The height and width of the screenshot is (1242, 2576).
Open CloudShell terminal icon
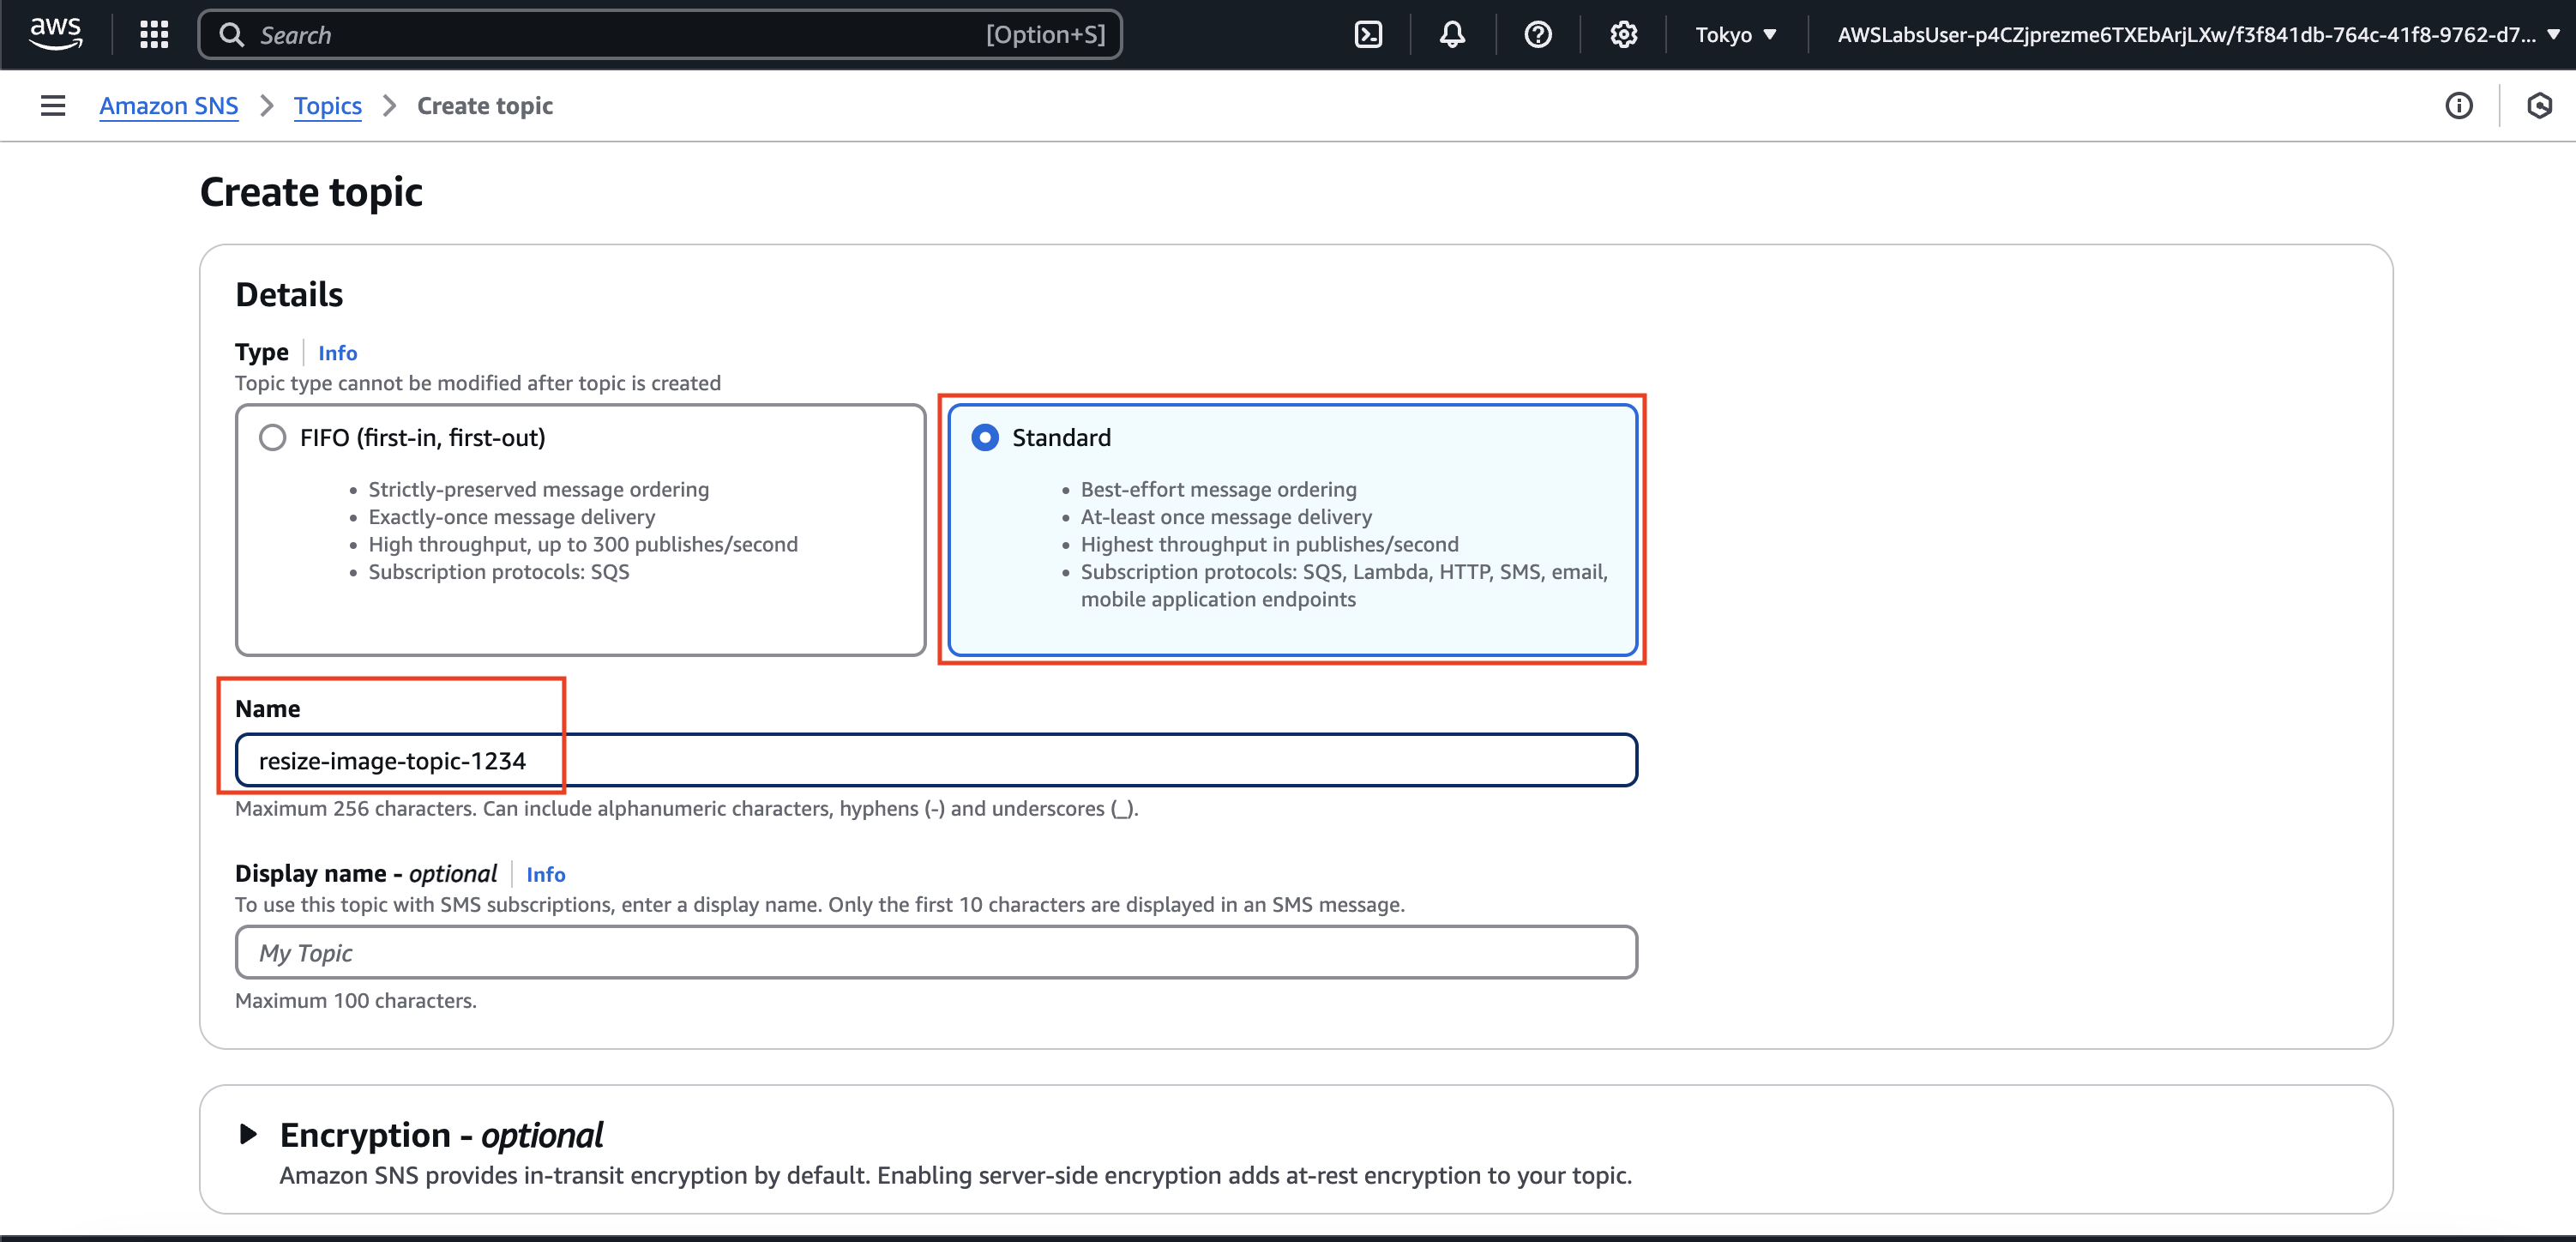click(x=1367, y=34)
